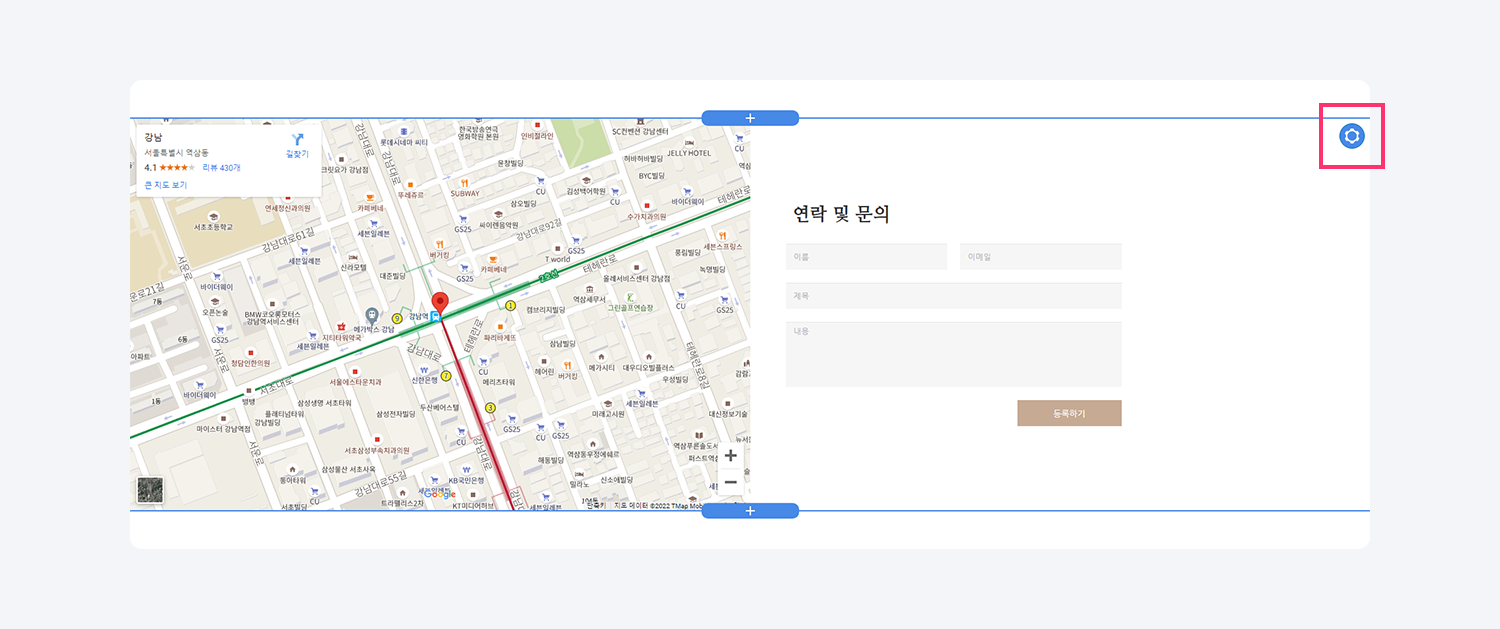
Task: Add a block below using bottom plus
Action: pos(750,511)
